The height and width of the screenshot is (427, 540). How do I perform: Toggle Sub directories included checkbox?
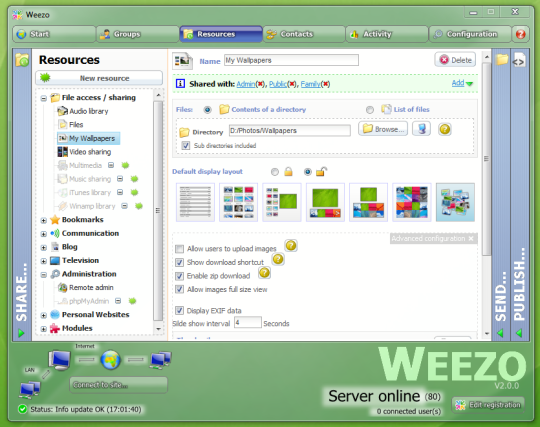tap(186, 145)
